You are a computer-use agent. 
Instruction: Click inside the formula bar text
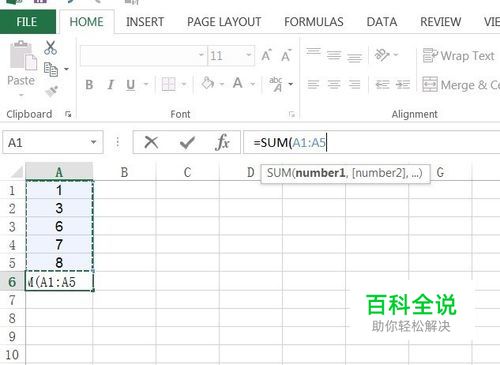click(372, 142)
